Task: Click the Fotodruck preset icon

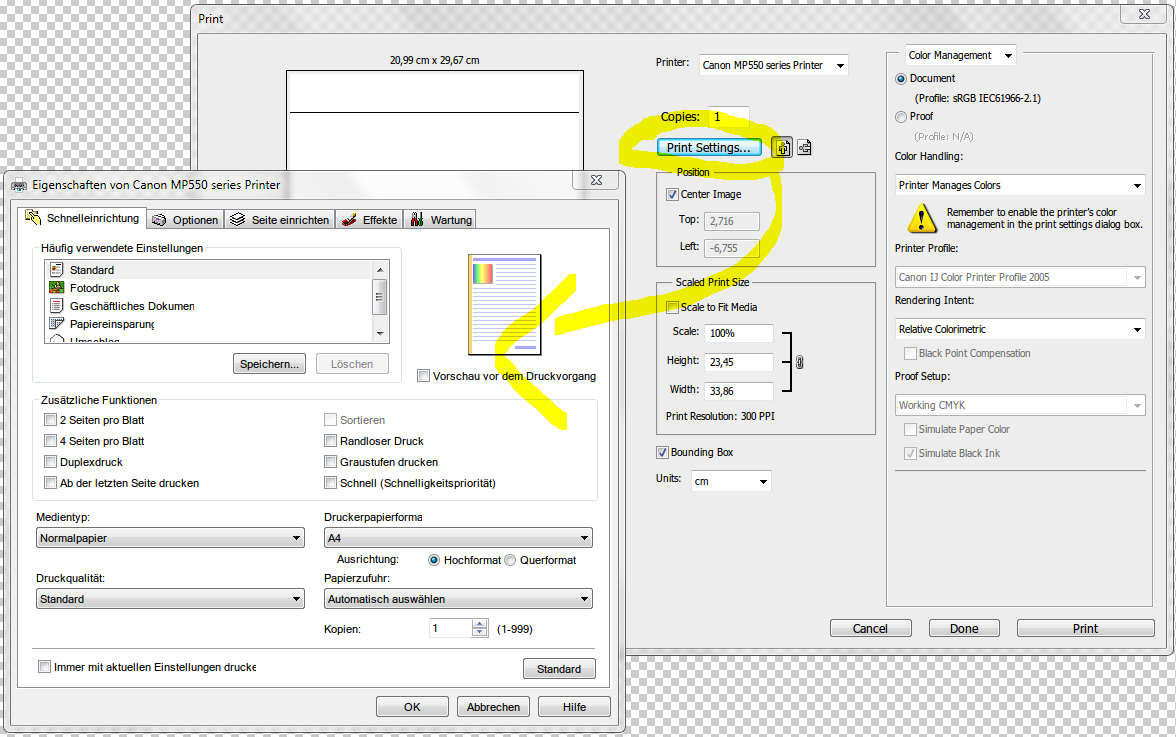Action: pos(56,287)
